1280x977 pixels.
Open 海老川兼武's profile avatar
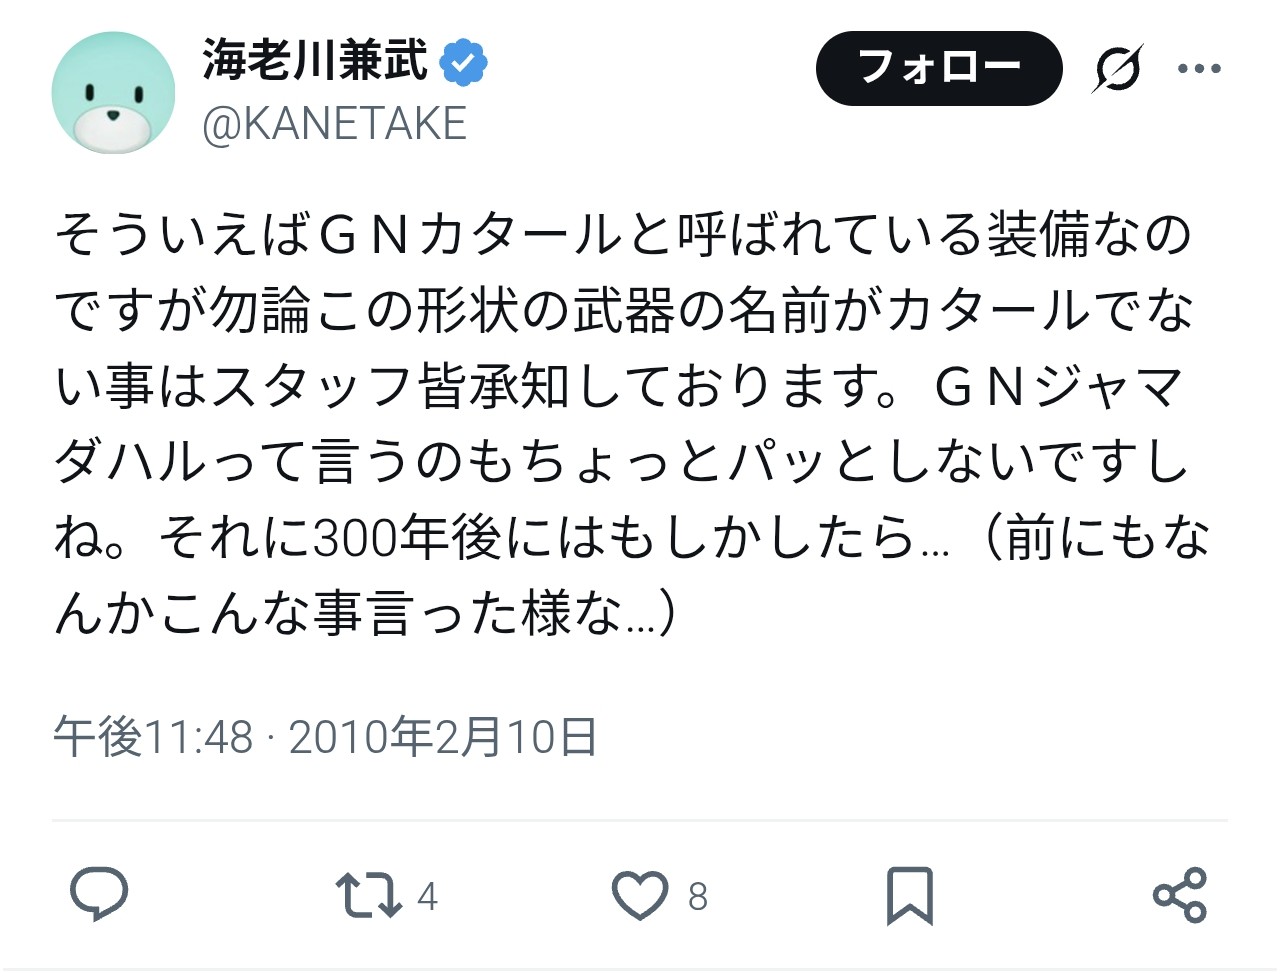tap(113, 93)
